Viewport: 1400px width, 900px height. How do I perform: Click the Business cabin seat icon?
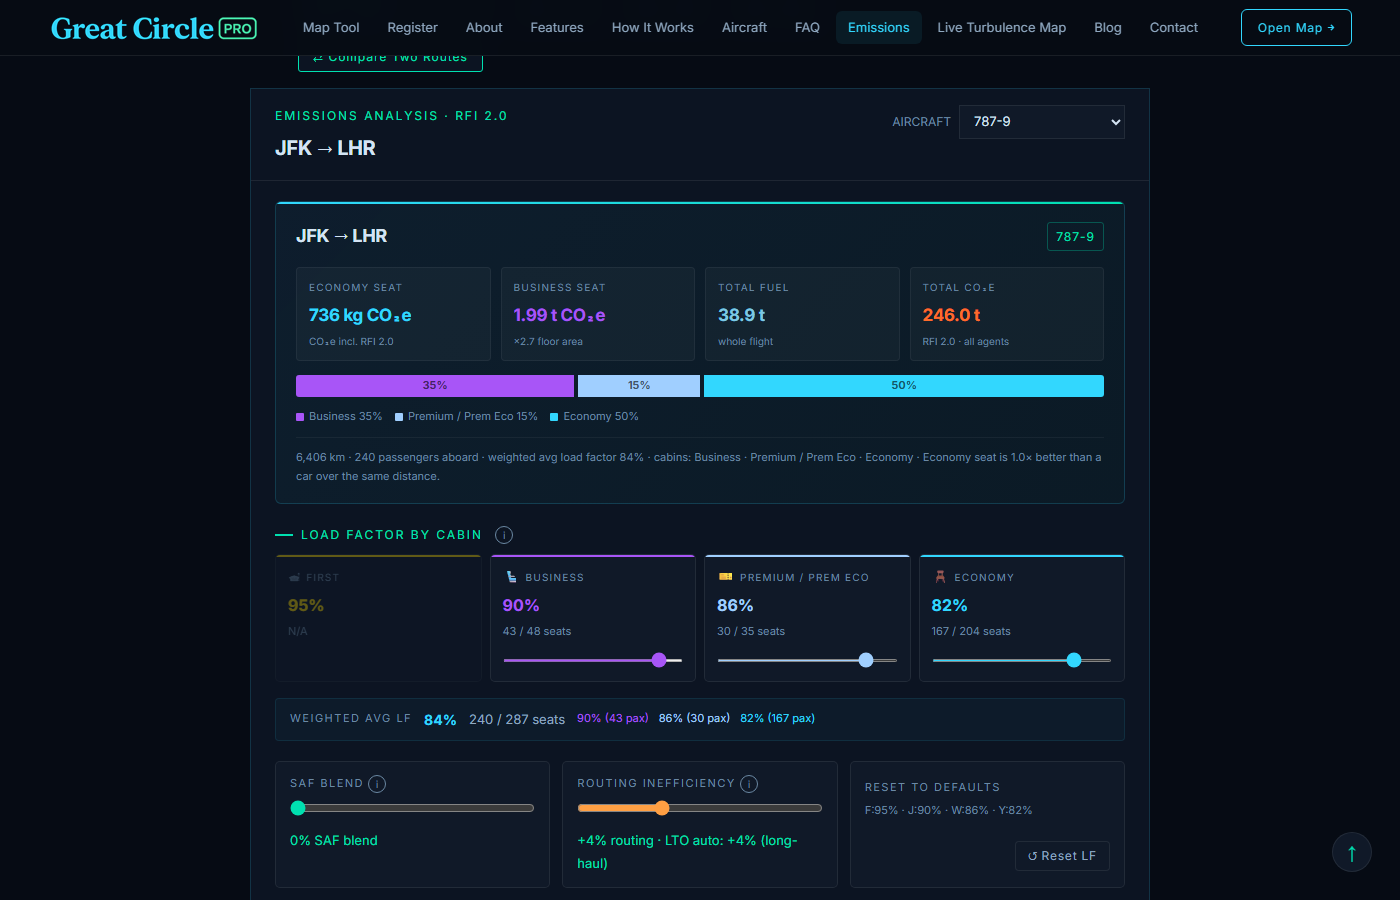point(511,577)
